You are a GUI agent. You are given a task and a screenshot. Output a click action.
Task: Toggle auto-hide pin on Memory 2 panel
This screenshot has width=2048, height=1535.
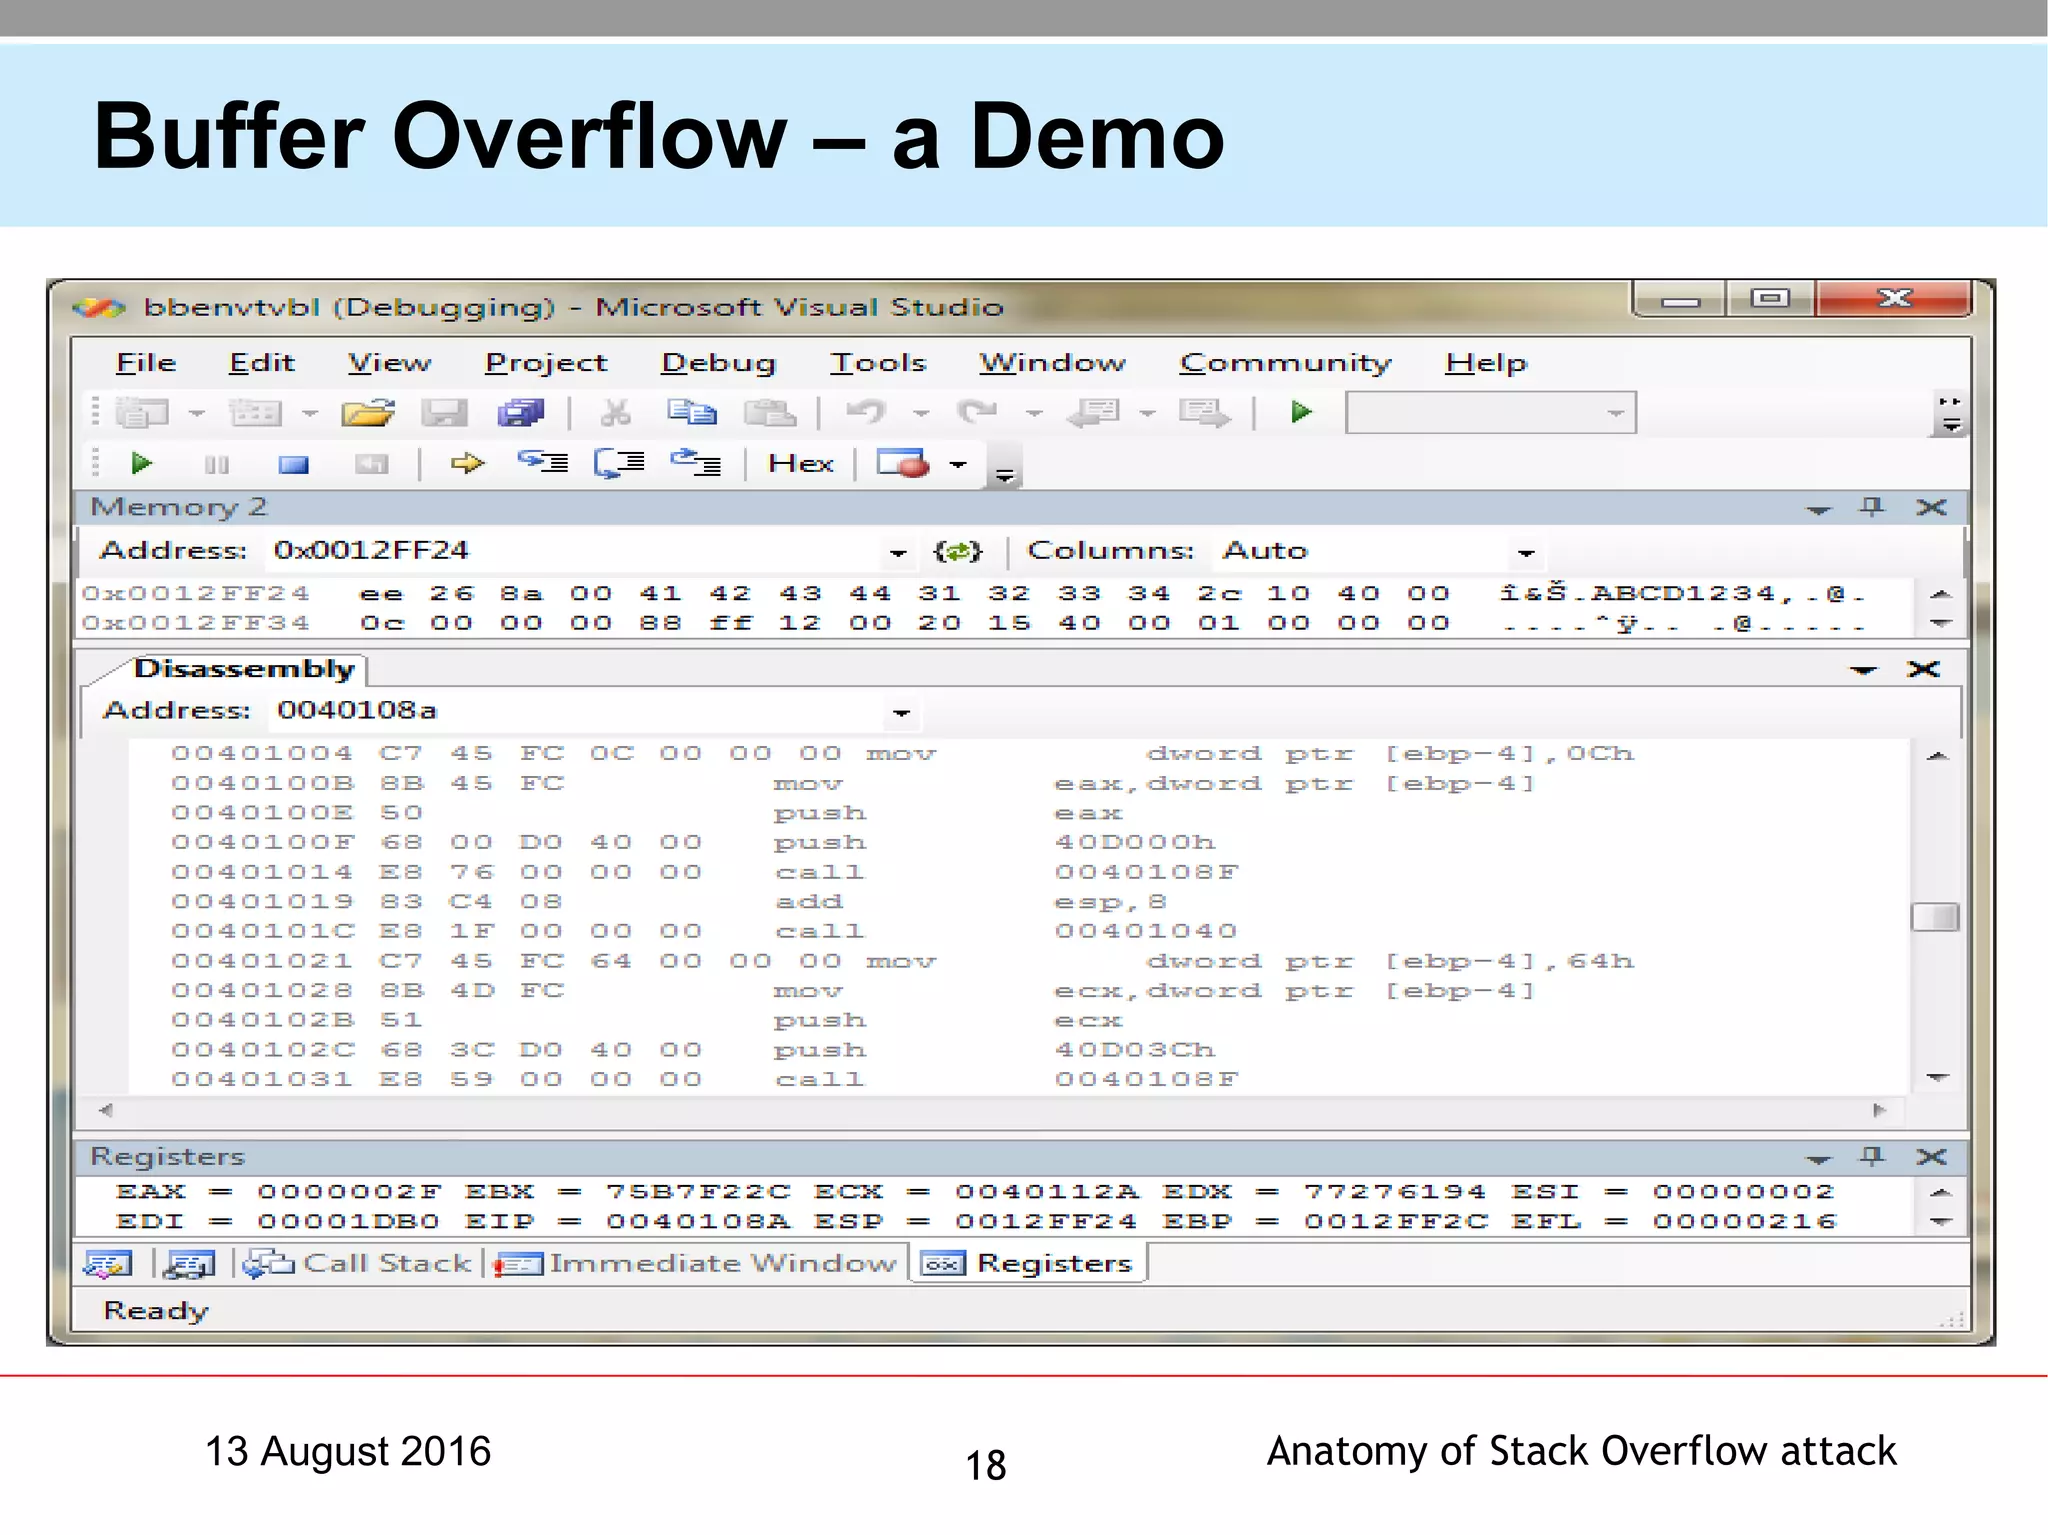click(1872, 507)
